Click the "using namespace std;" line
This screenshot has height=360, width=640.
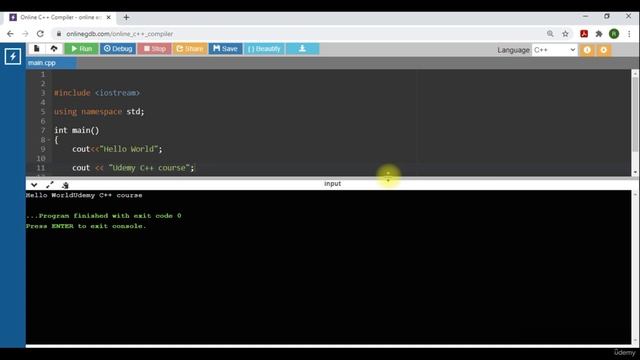click(x=99, y=112)
